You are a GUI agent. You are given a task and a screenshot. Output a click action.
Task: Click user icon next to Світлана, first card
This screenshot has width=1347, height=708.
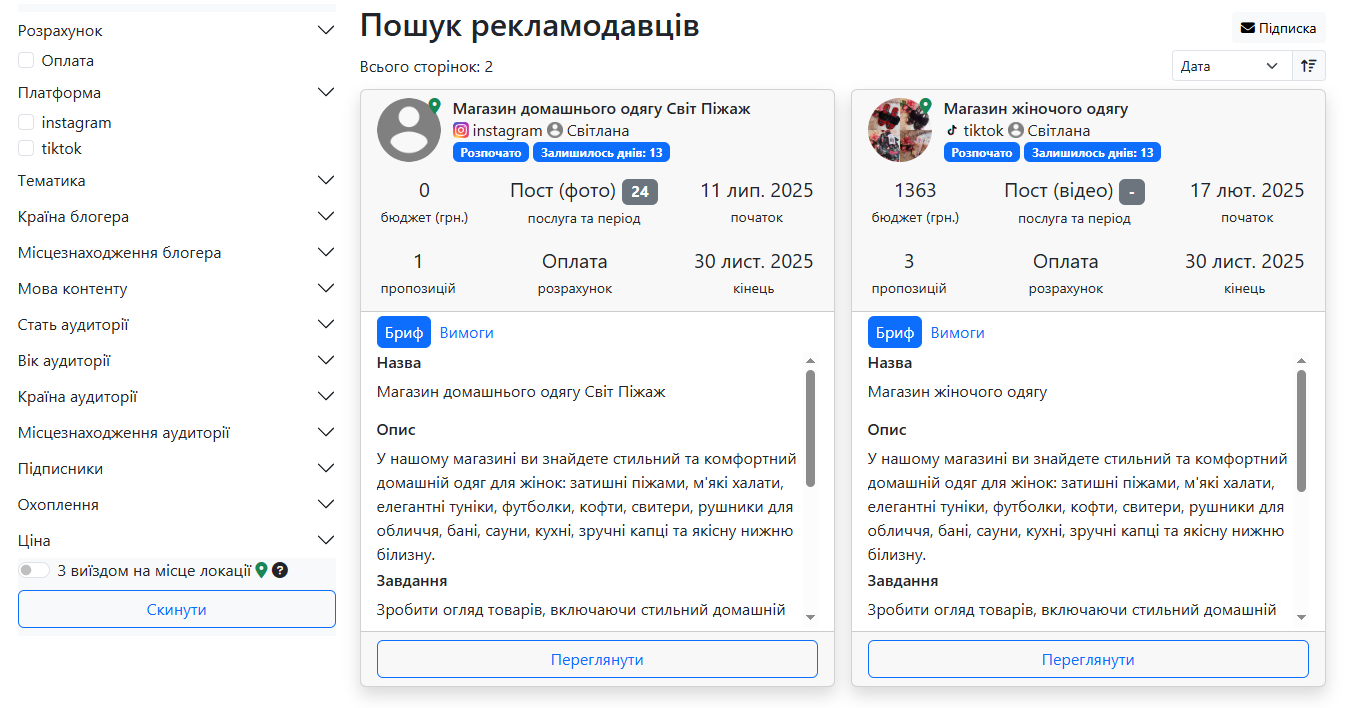(555, 130)
